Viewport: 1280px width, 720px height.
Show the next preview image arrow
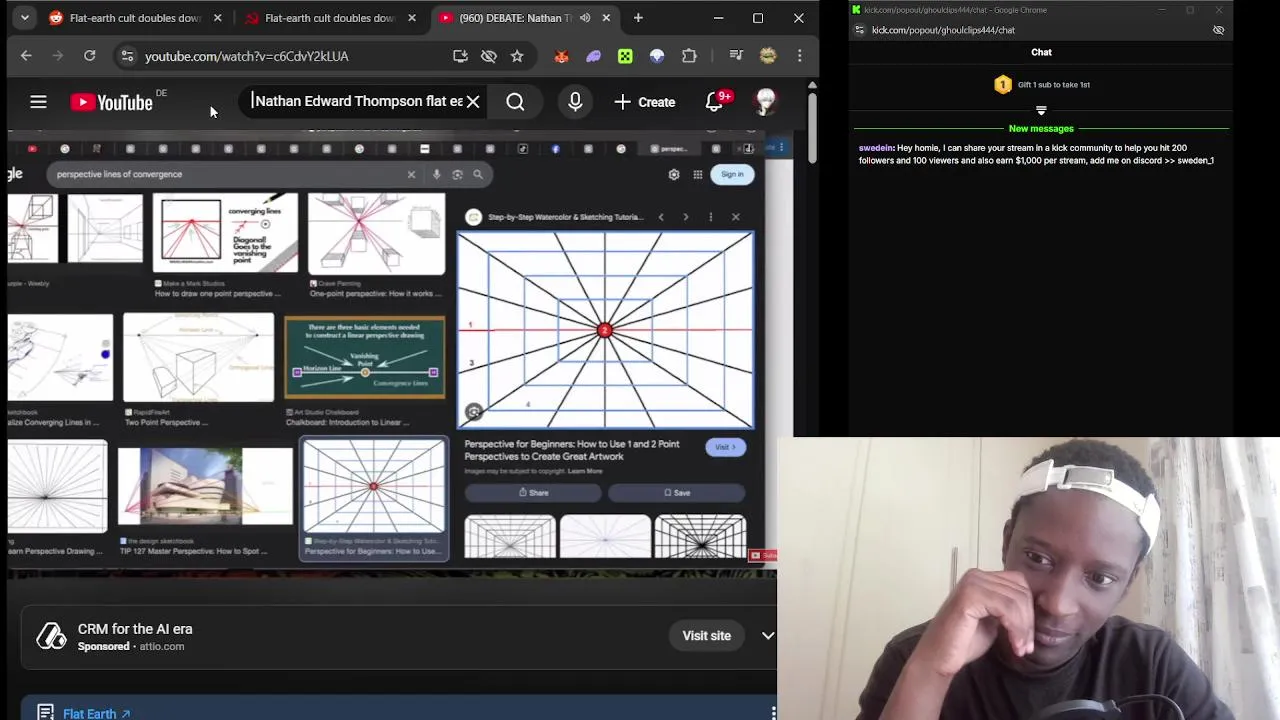click(x=685, y=217)
